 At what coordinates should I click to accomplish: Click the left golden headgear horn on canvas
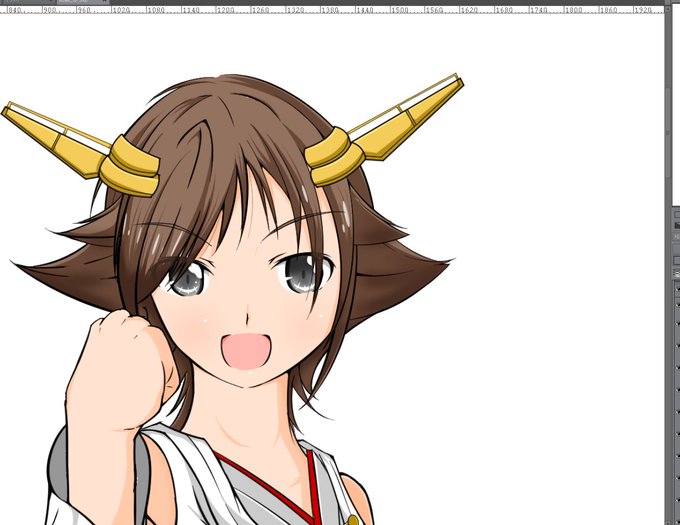pos(81,149)
